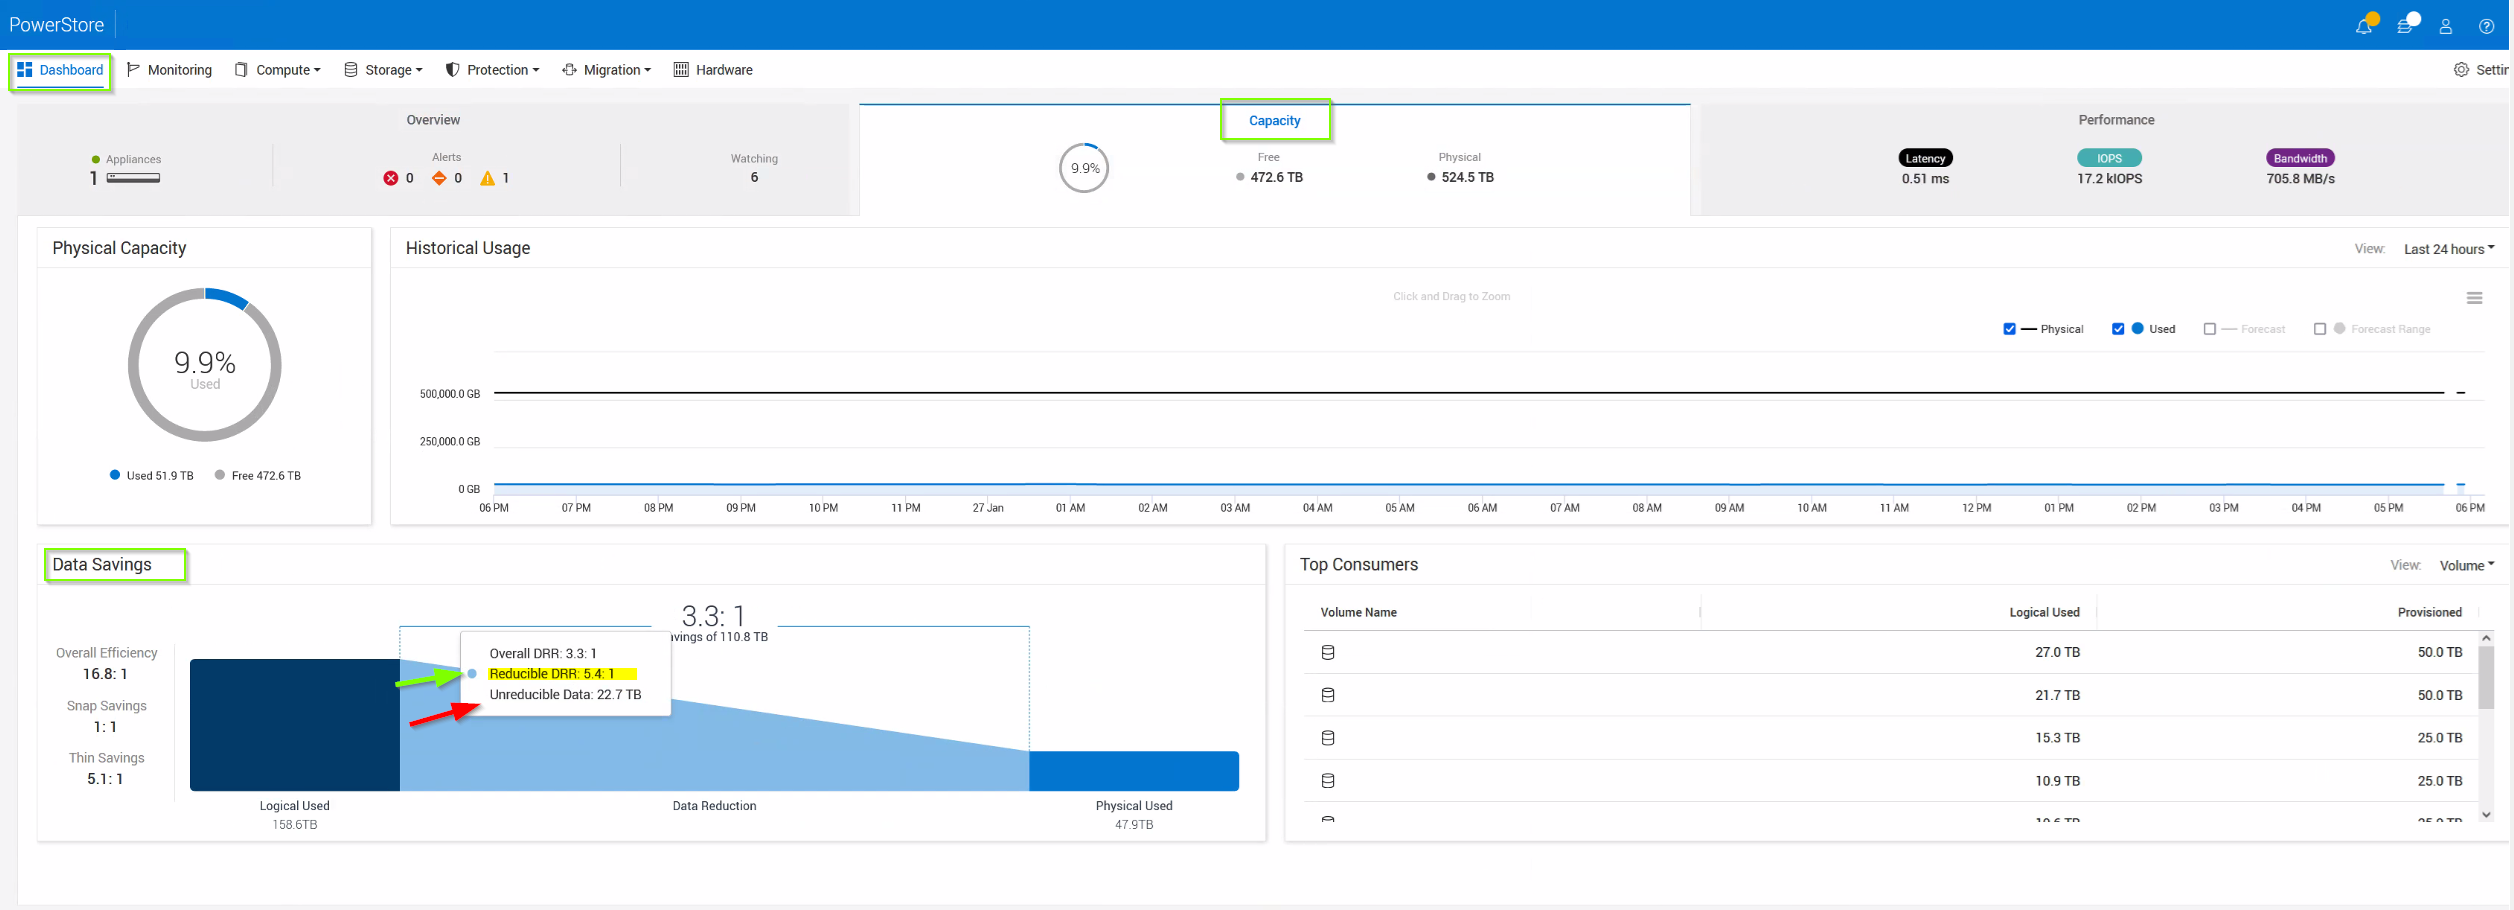The image size is (2514, 910).
Task: Disable the Used checkbox on Historical Usage
Action: [x=2118, y=329]
